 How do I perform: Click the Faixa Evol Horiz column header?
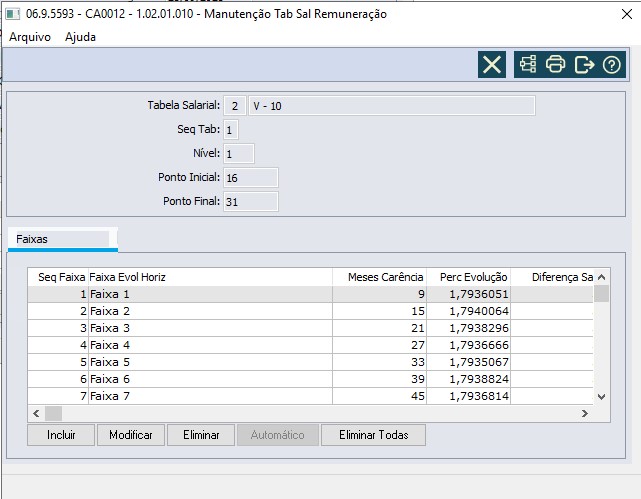coord(210,277)
